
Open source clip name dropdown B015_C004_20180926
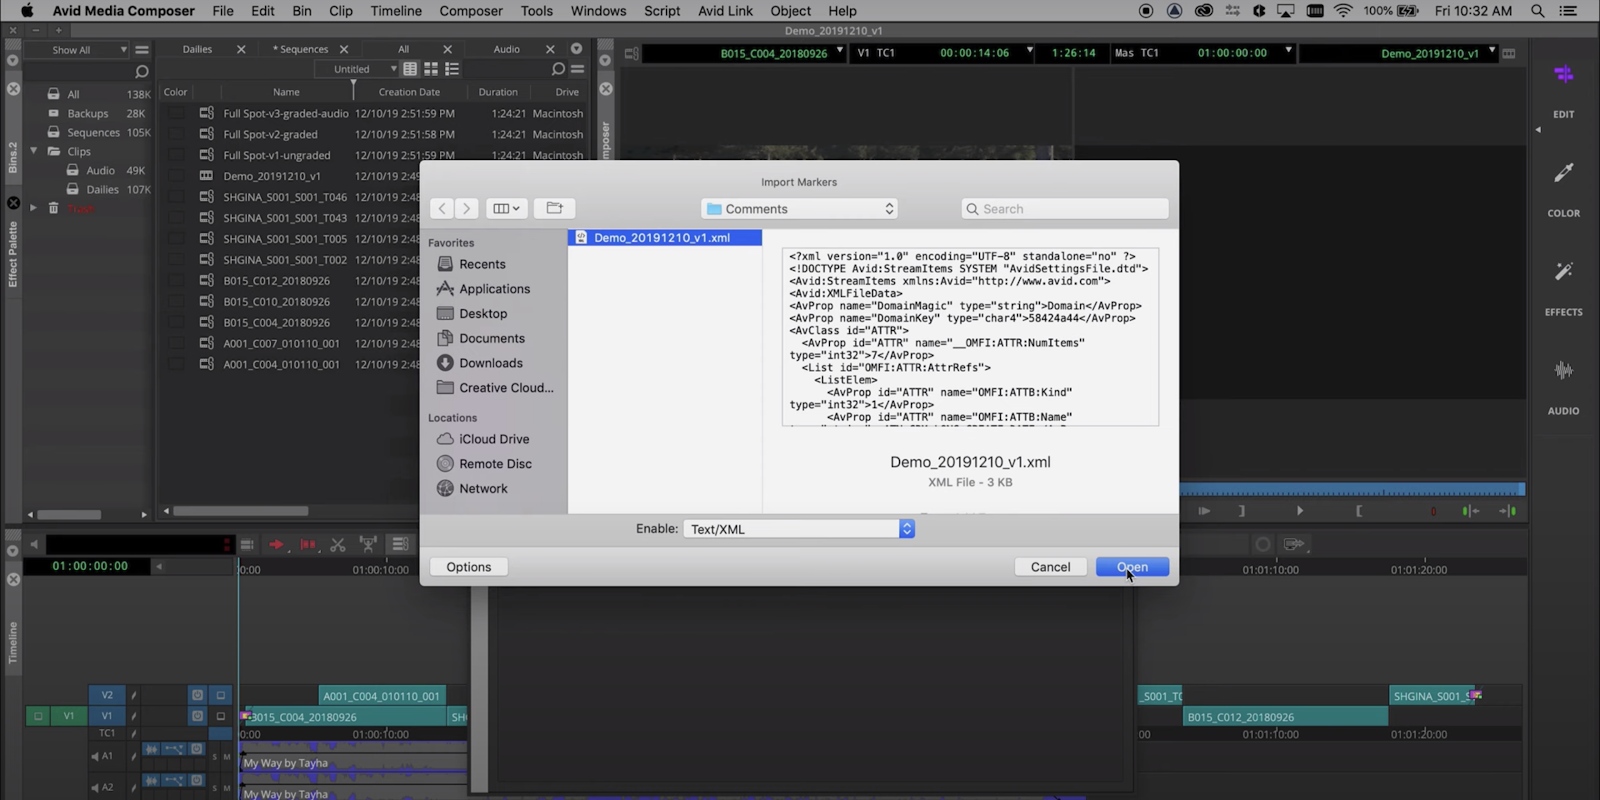[x=840, y=50]
